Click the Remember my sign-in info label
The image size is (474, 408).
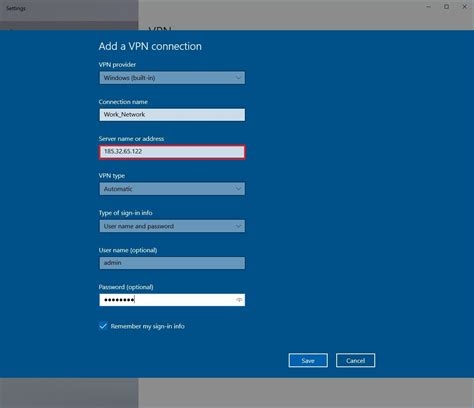click(x=147, y=326)
